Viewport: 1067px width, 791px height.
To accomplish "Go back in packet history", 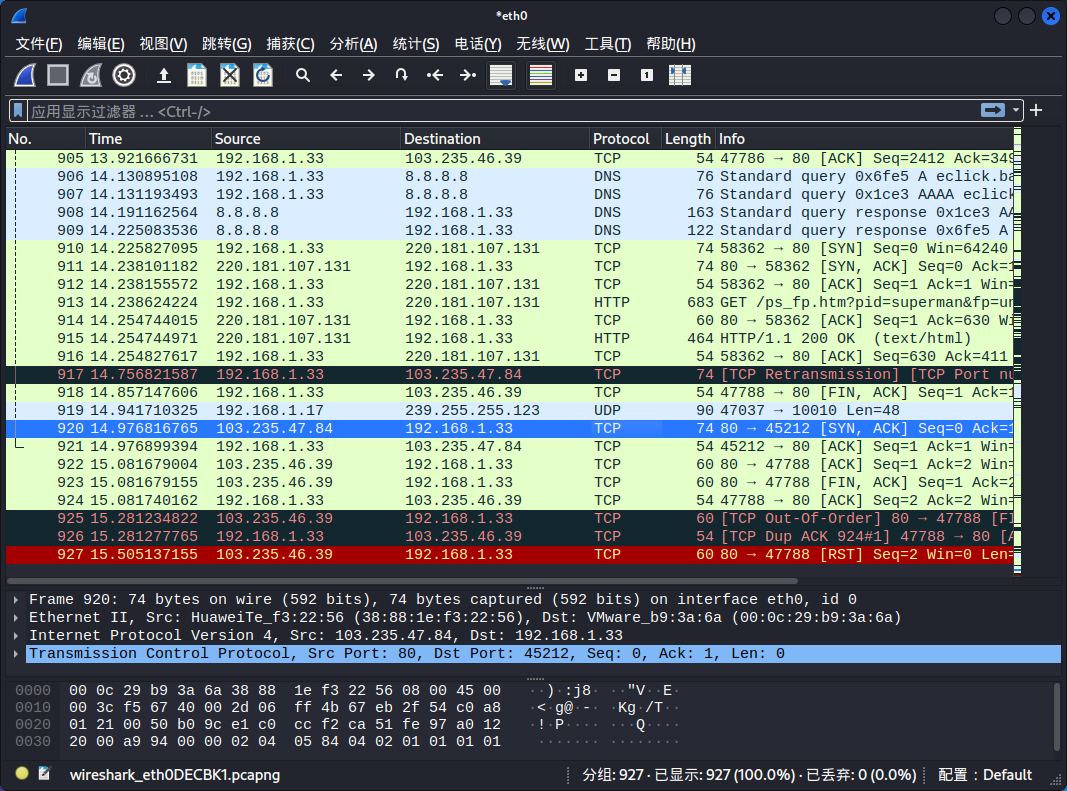I will click(x=336, y=75).
